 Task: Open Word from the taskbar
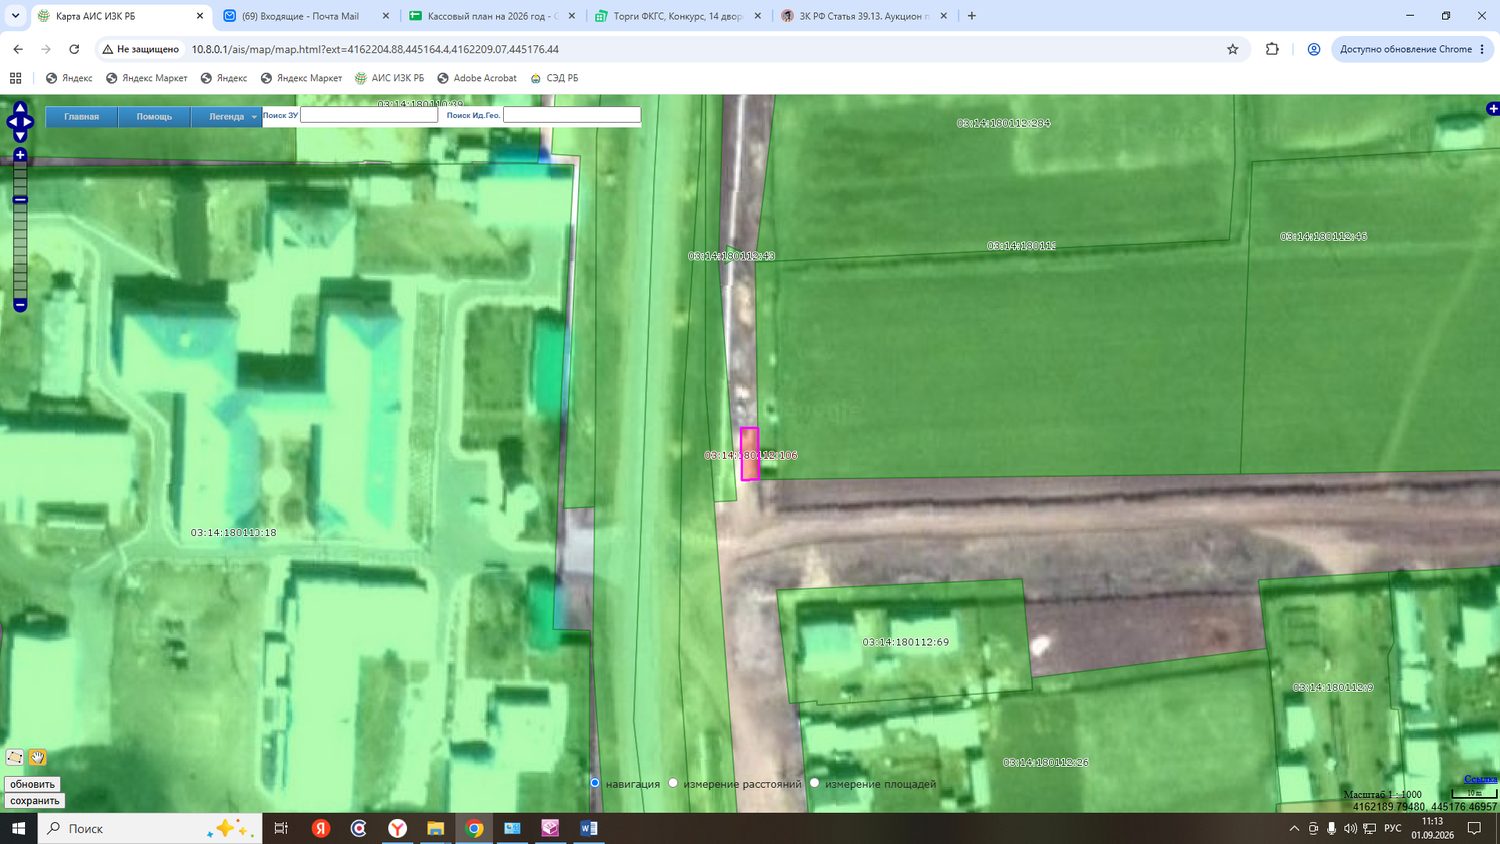coord(589,828)
